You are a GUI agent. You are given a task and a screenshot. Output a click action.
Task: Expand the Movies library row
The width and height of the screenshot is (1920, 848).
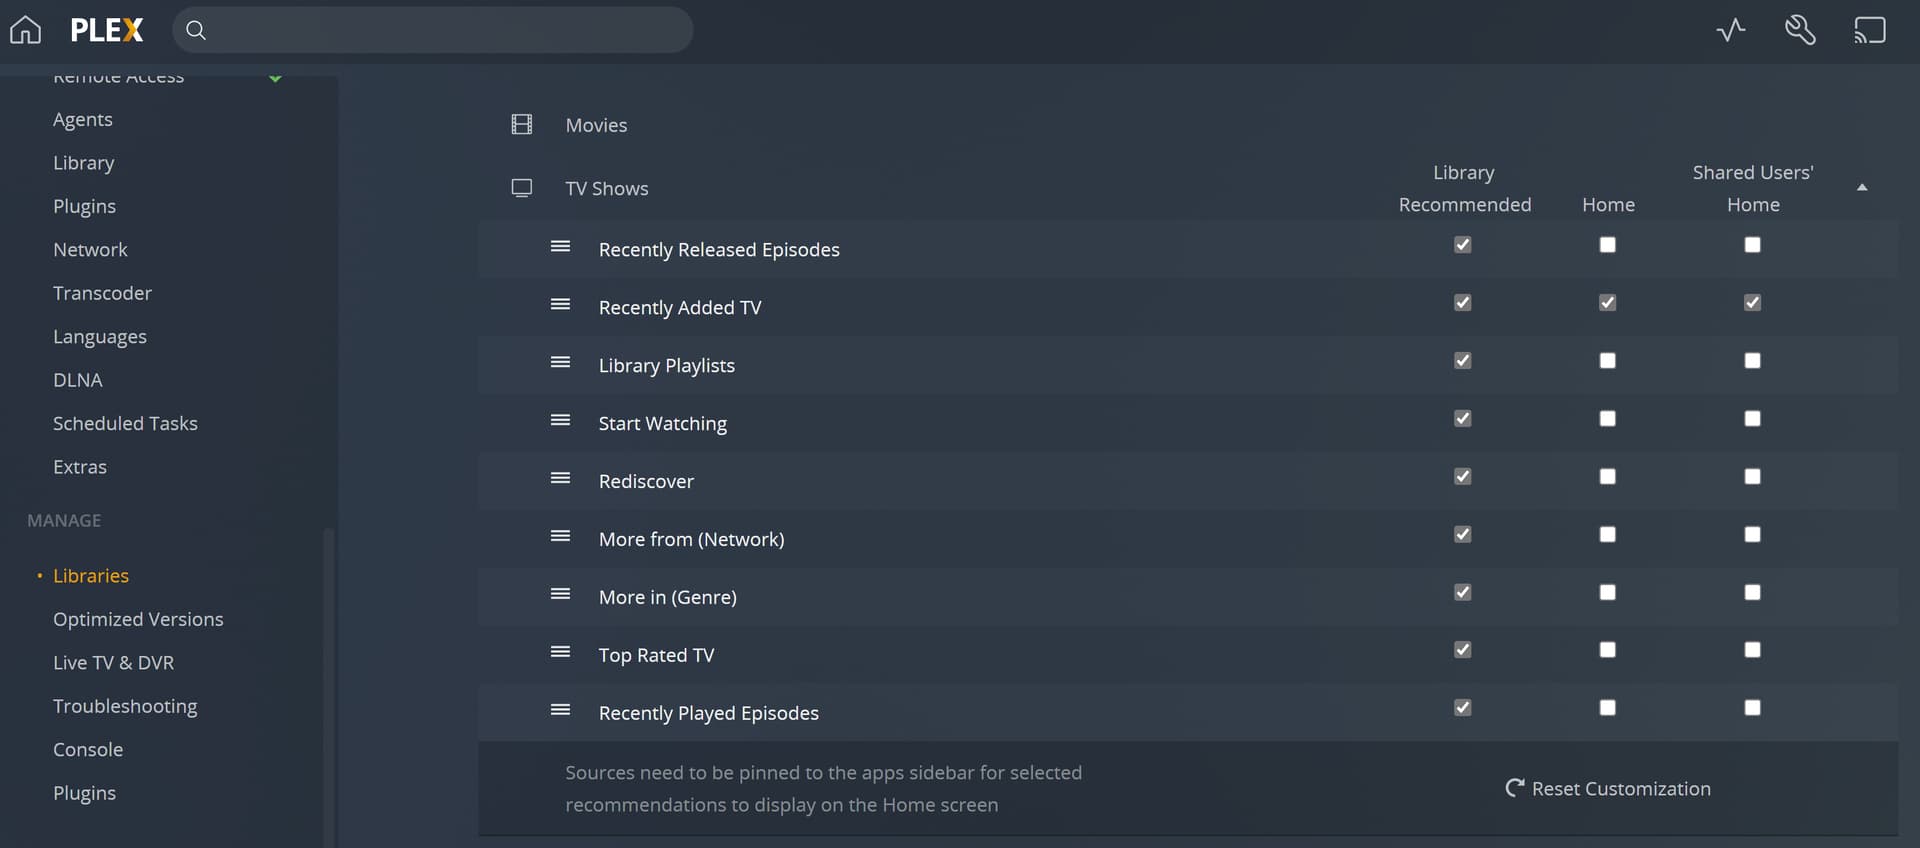pos(596,125)
